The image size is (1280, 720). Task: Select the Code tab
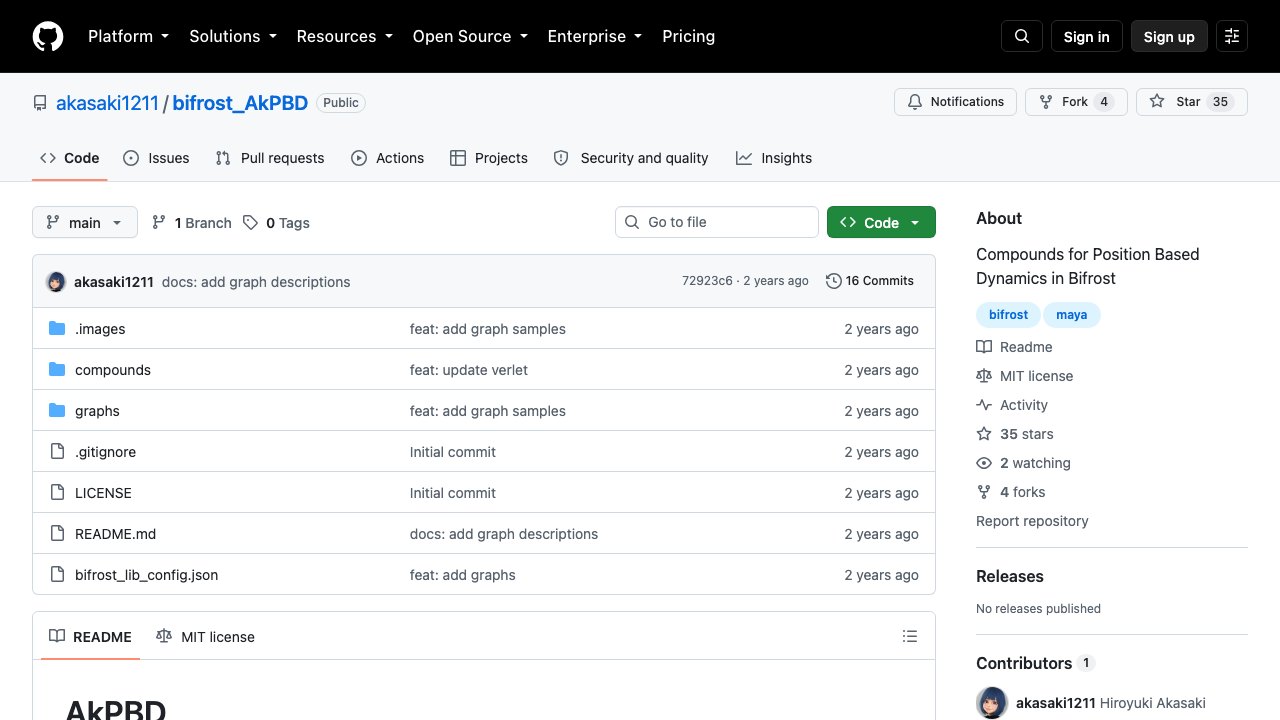point(70,158)
